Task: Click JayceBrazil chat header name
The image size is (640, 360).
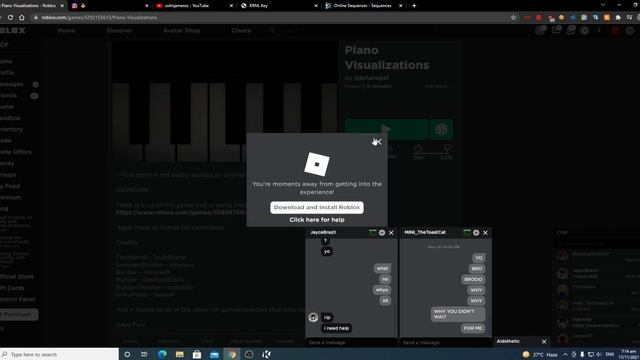Action: [323, 232]
